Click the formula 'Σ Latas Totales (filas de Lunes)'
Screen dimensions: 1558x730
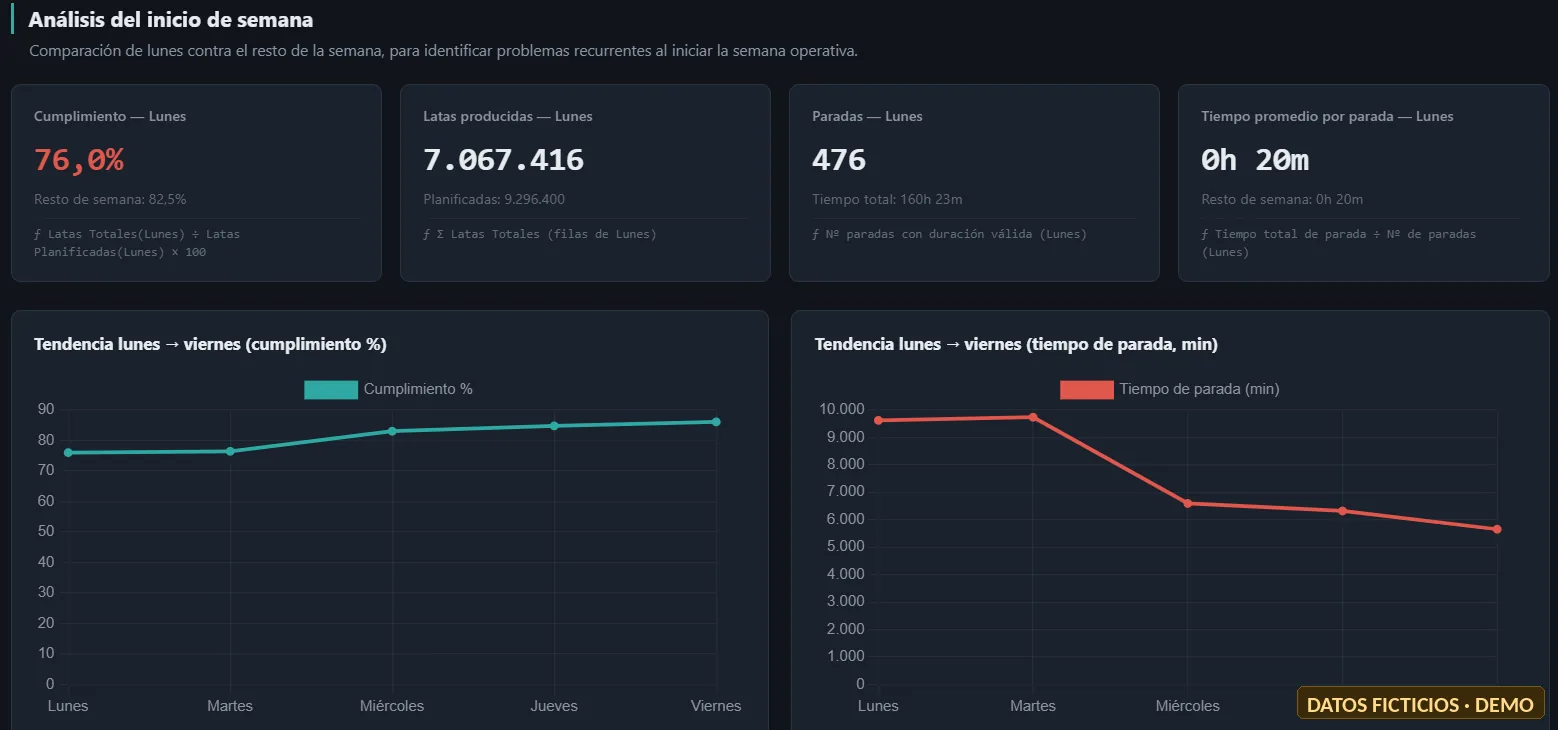(x=540, y=234)
